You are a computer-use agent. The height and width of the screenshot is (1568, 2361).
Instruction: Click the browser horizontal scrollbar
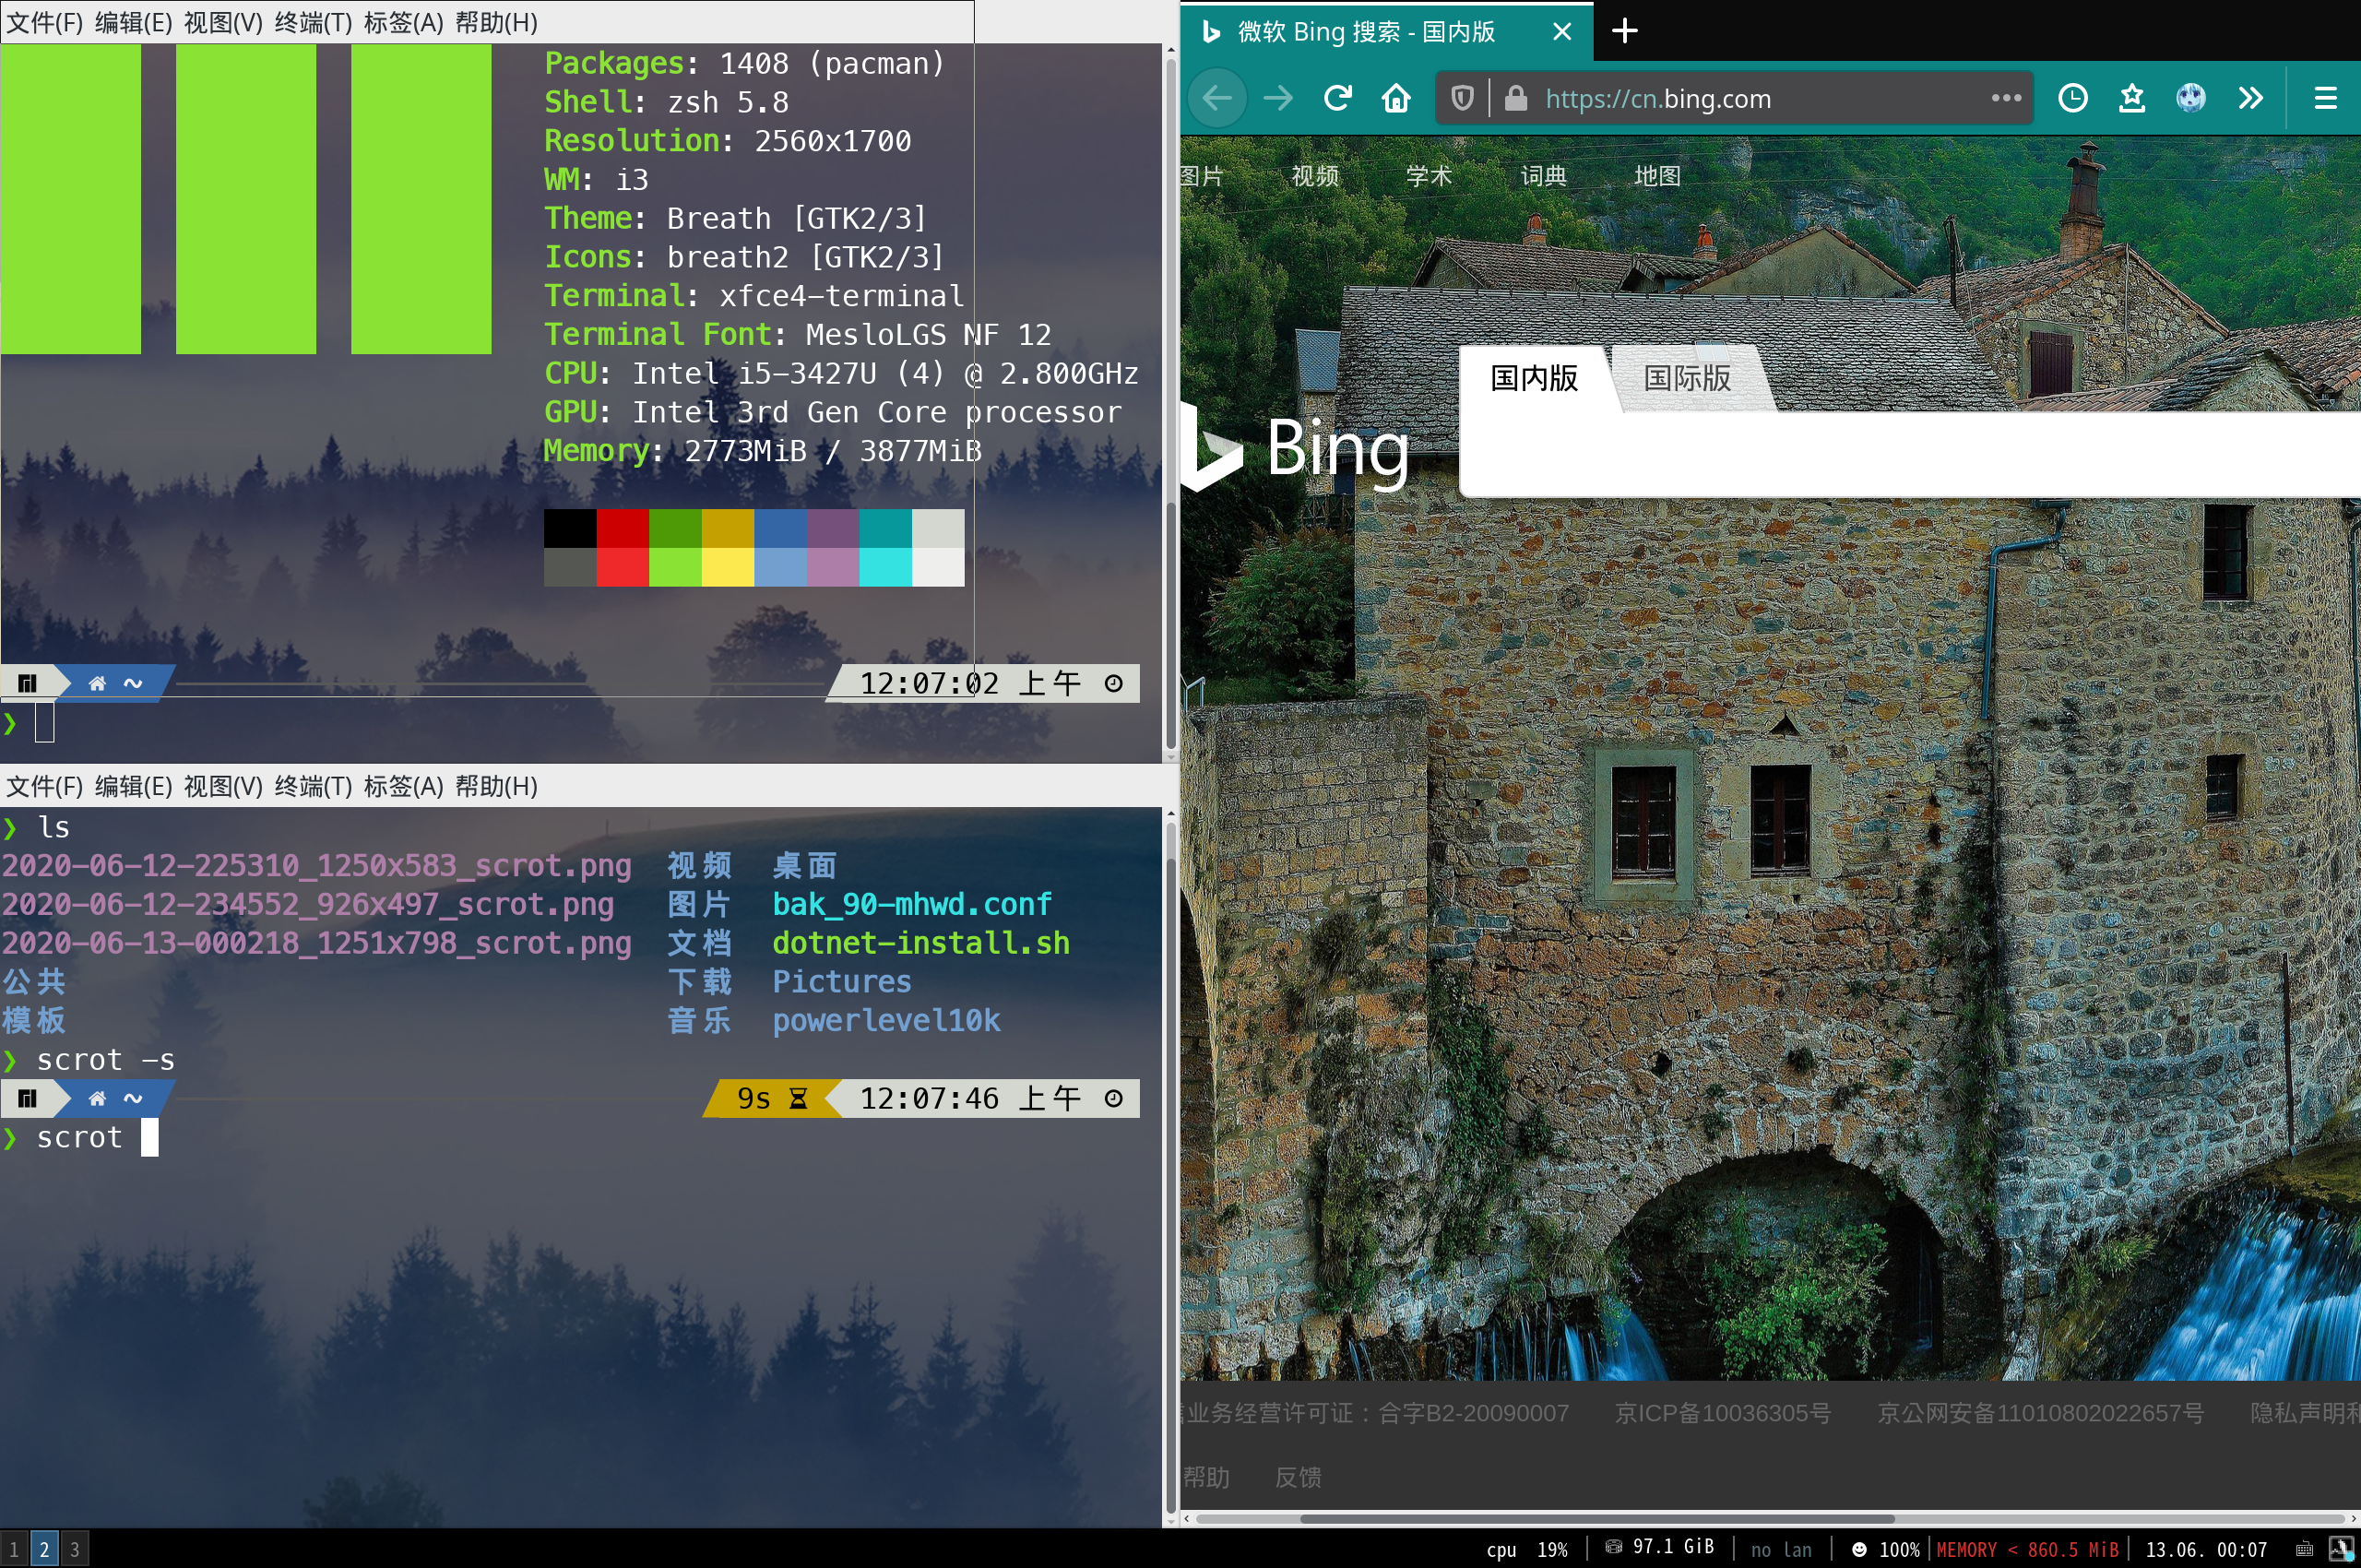(1596, 1518)
